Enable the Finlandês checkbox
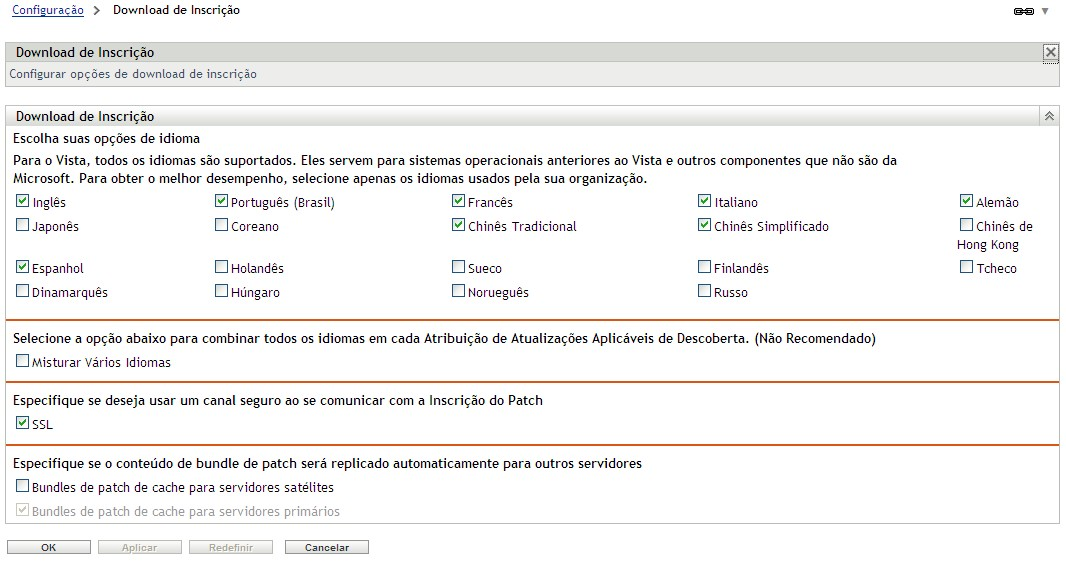 coord(704,267)
